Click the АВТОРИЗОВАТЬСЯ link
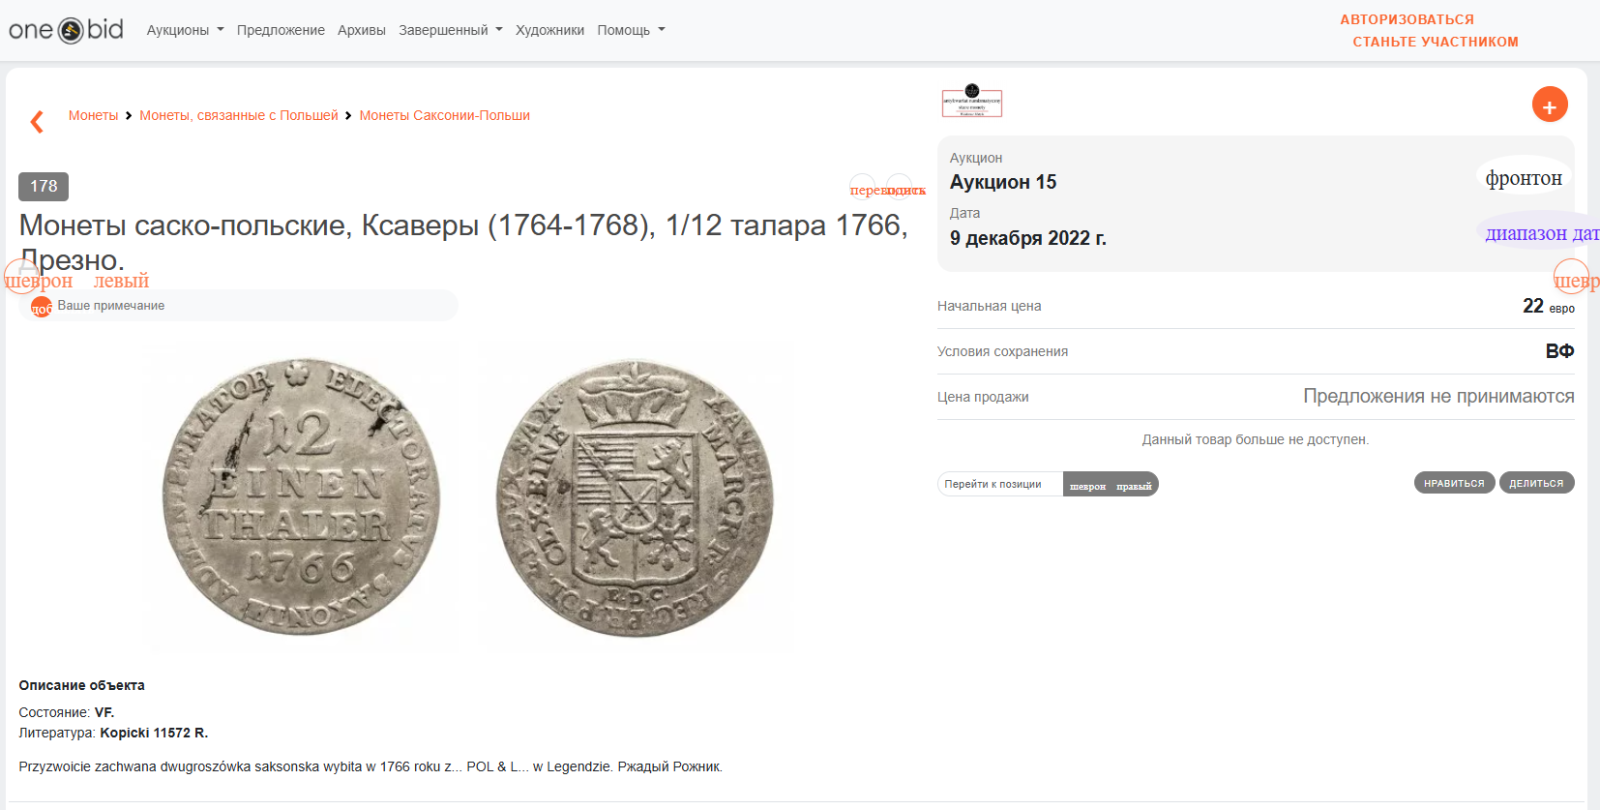 [x=1406, y=19]
